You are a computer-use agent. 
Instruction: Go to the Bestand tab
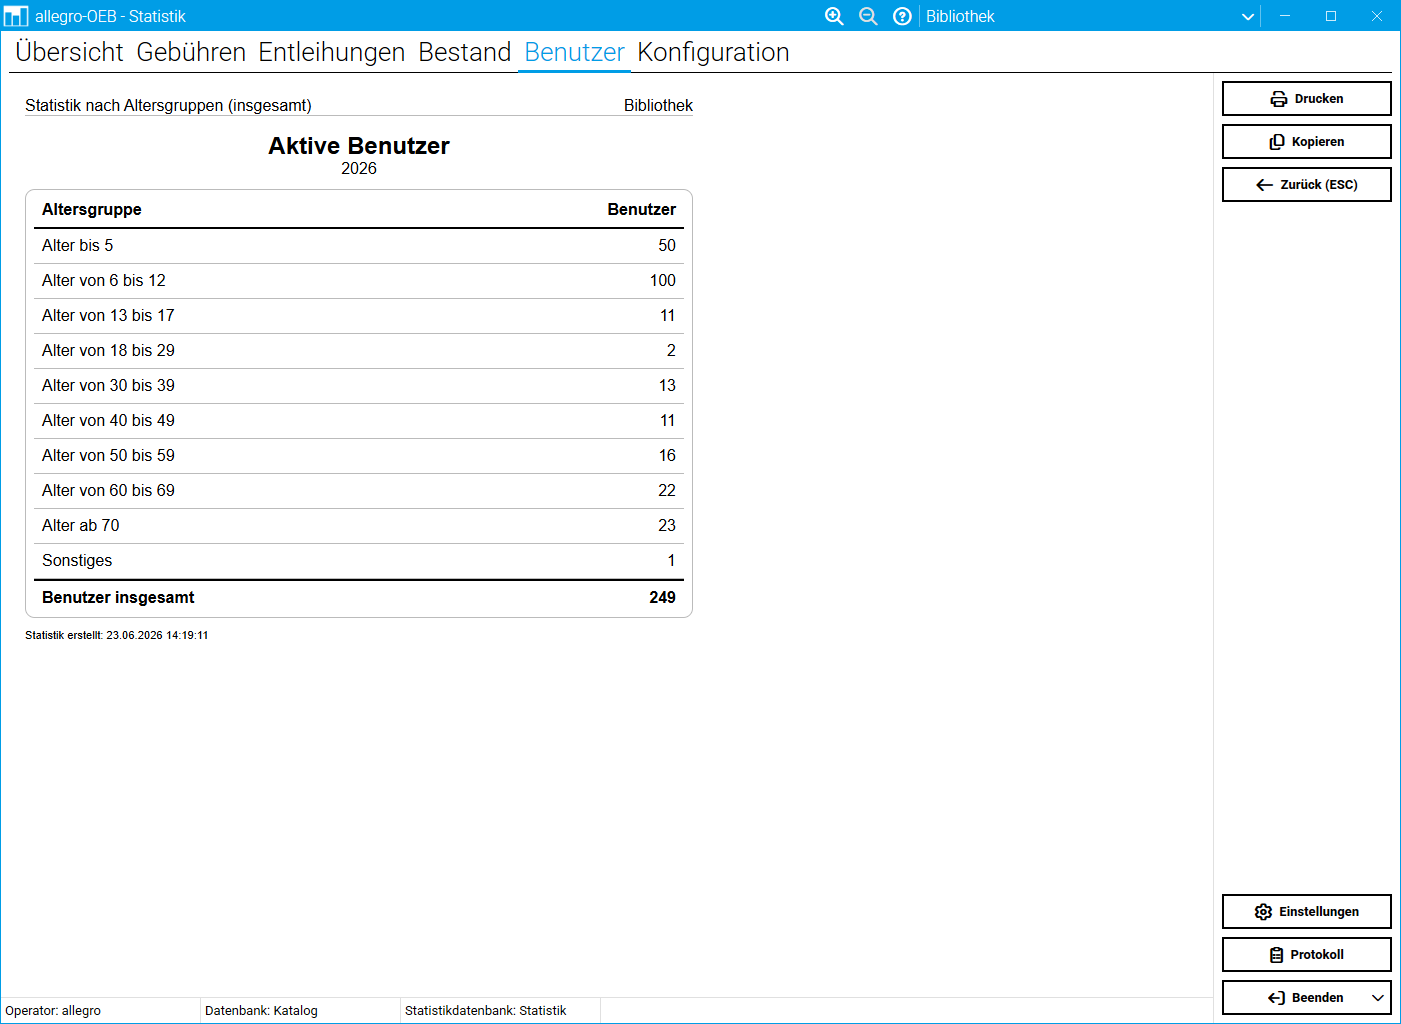click(x=464, y=52)
